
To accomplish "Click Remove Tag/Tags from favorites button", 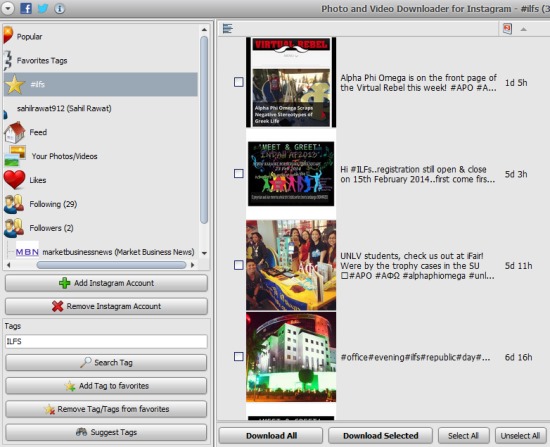I will coord(106,409).
